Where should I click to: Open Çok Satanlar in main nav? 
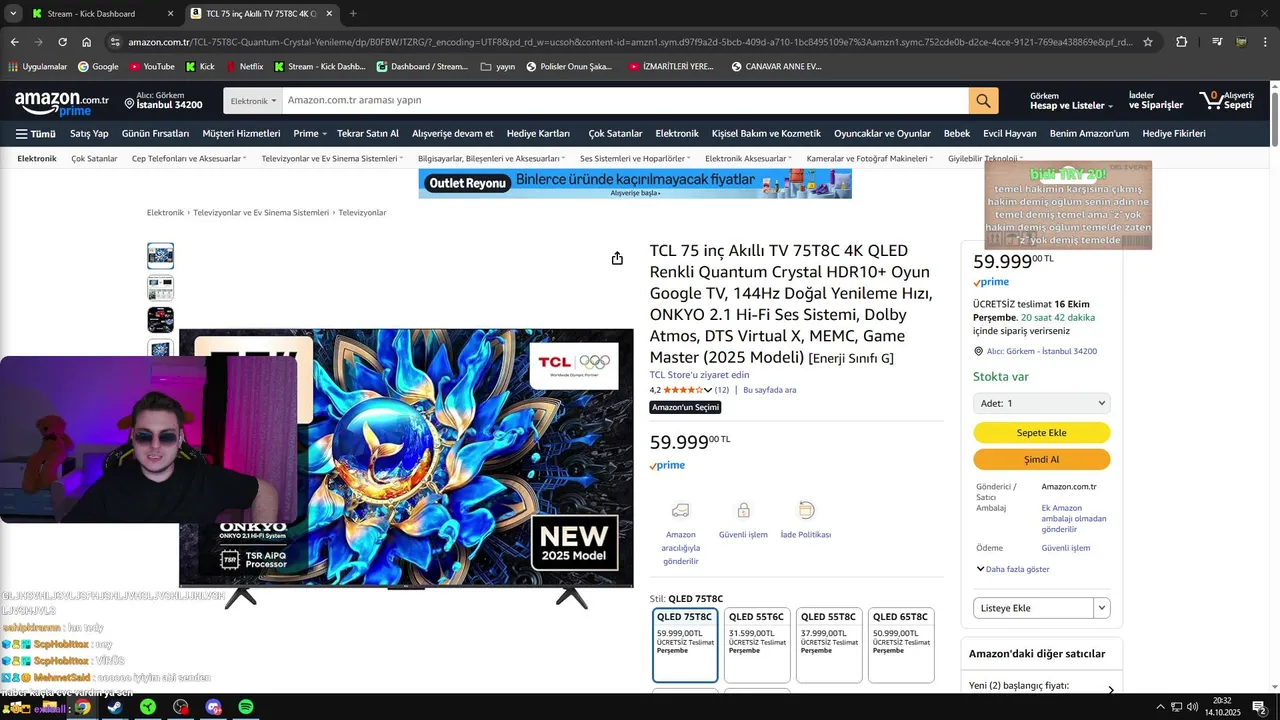615,133
